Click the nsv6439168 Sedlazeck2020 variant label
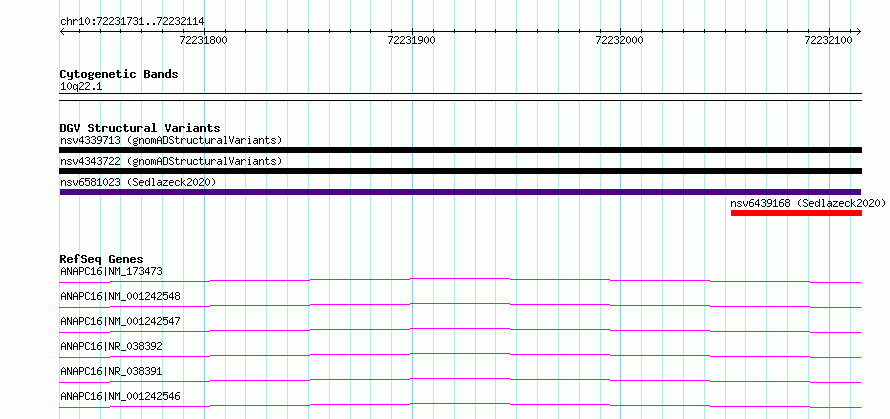The width and height of the screenshot is (890, 419). [808, 203]
